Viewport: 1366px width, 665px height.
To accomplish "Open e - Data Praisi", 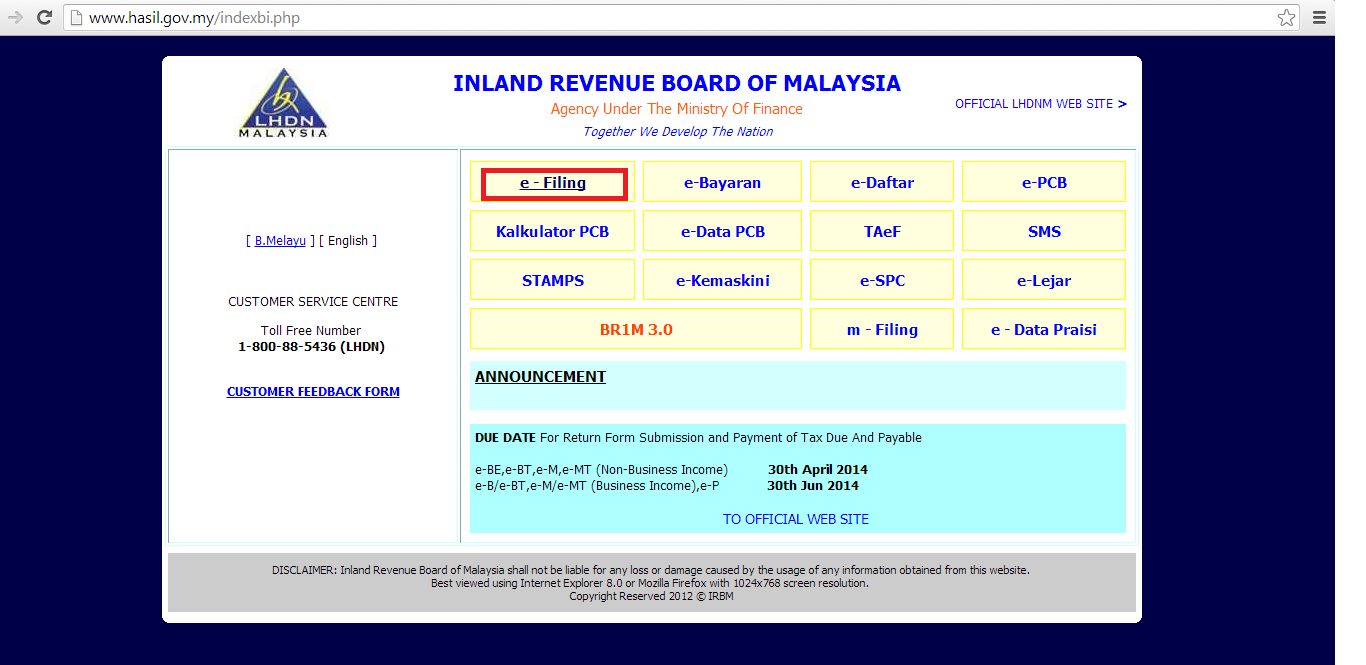I will coord(1044,329).
